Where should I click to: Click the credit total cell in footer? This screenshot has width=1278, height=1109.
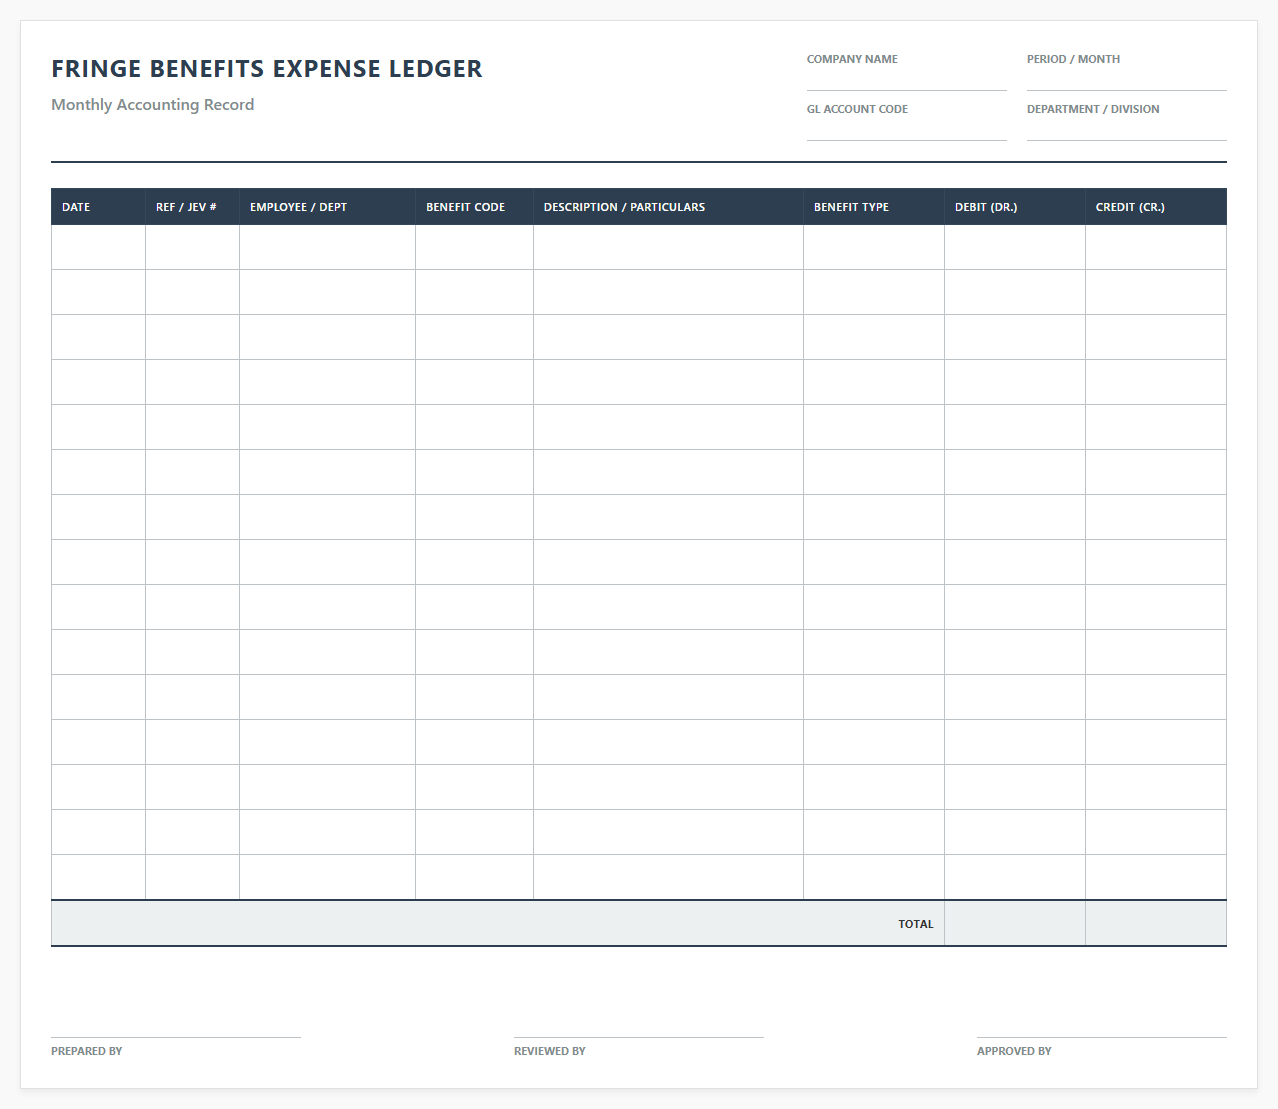[x=1156, y=923]
